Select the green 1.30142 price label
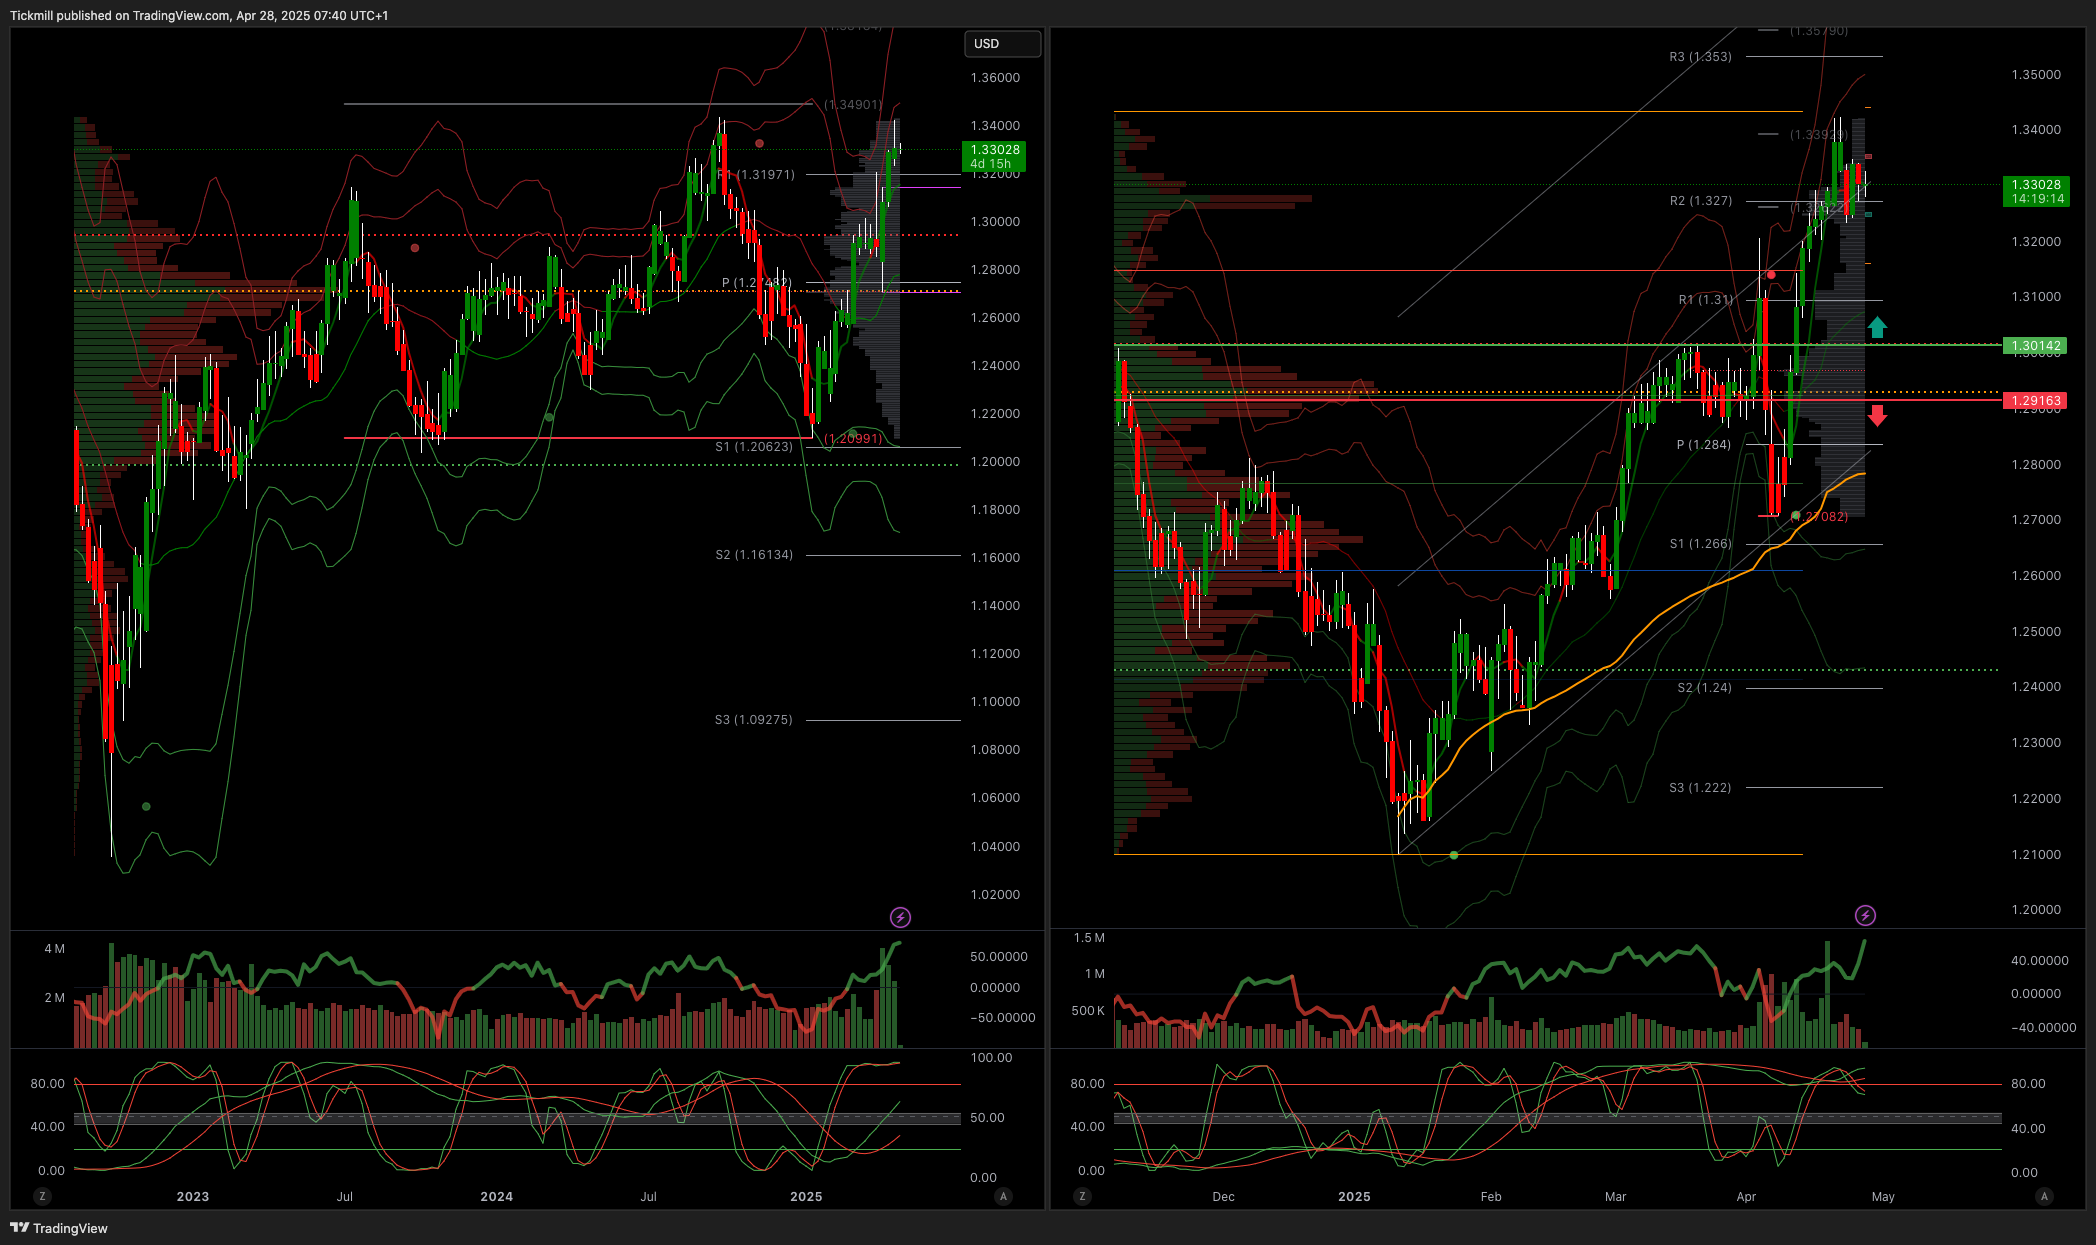The image size is (2096, 1245). tap(2035, 346)
